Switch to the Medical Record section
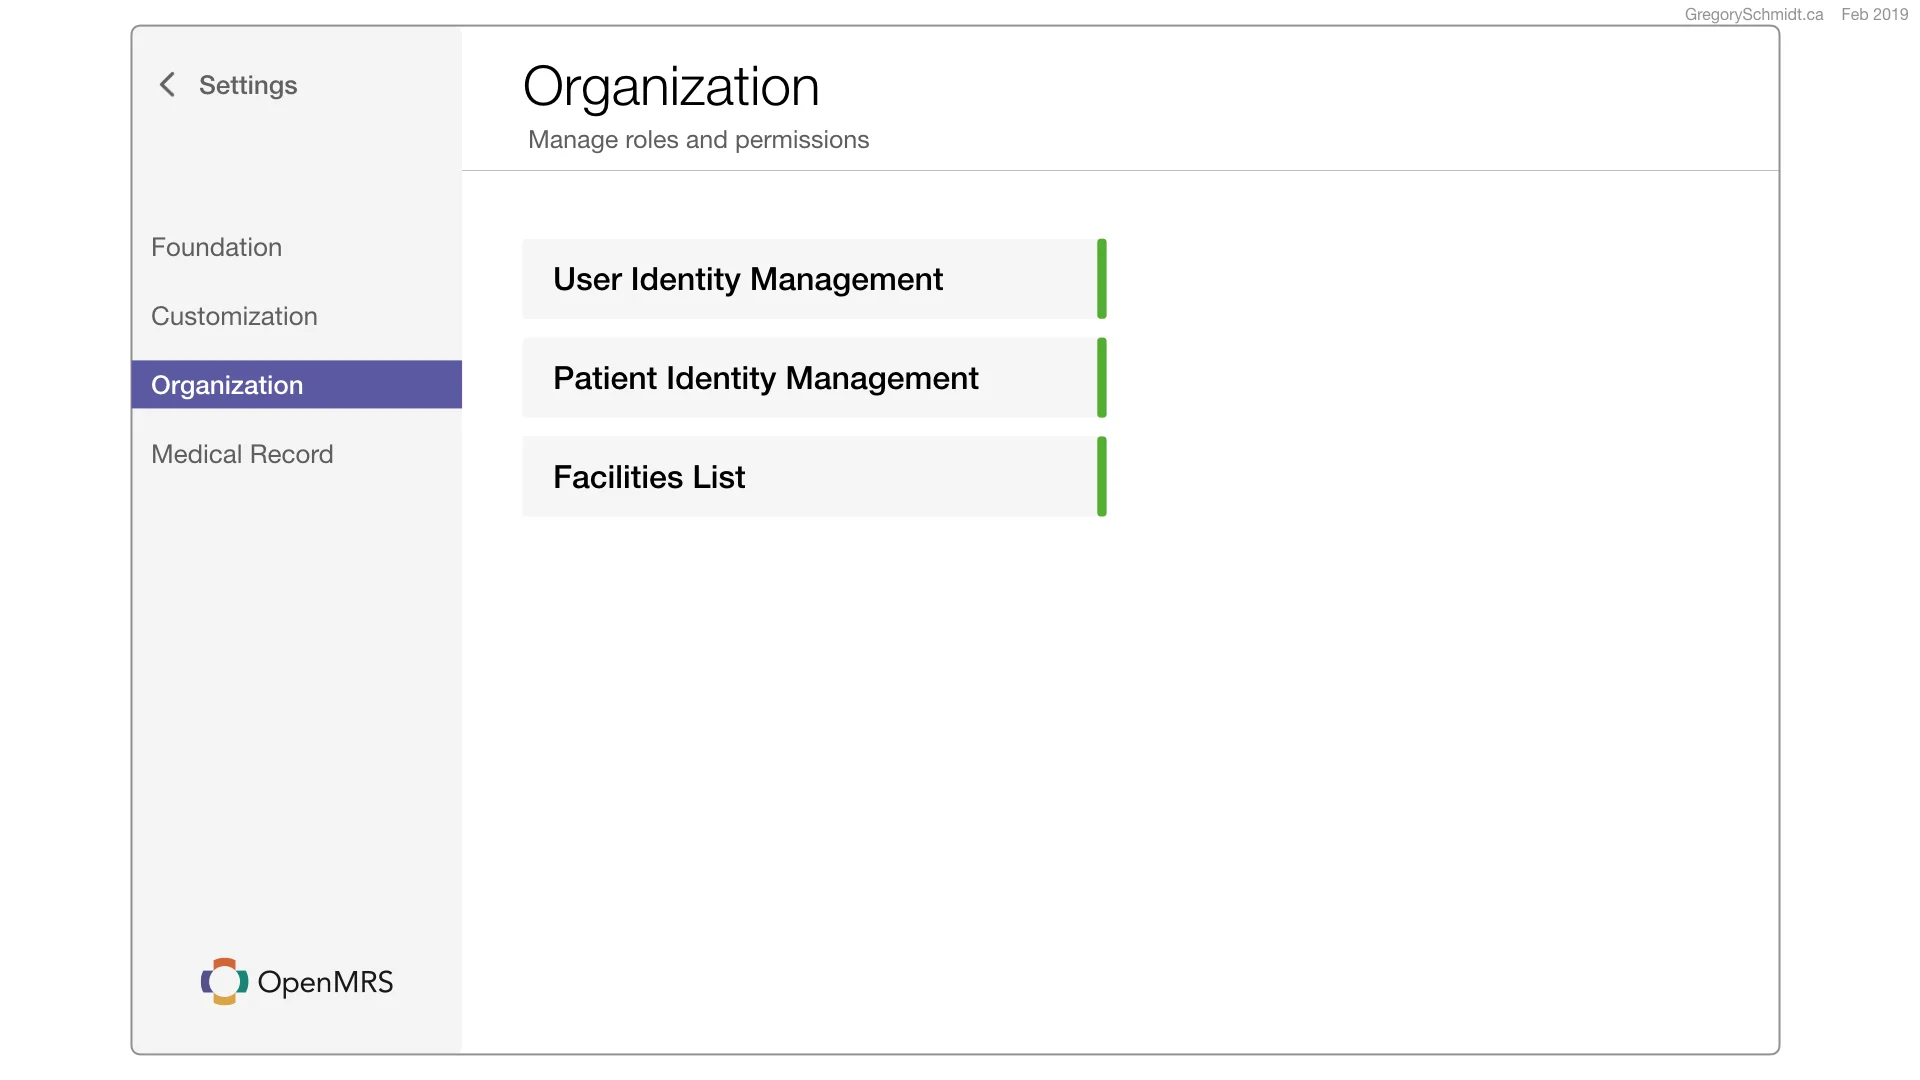The width and height of the screenshot is (1920, 1080). (242, 454)
